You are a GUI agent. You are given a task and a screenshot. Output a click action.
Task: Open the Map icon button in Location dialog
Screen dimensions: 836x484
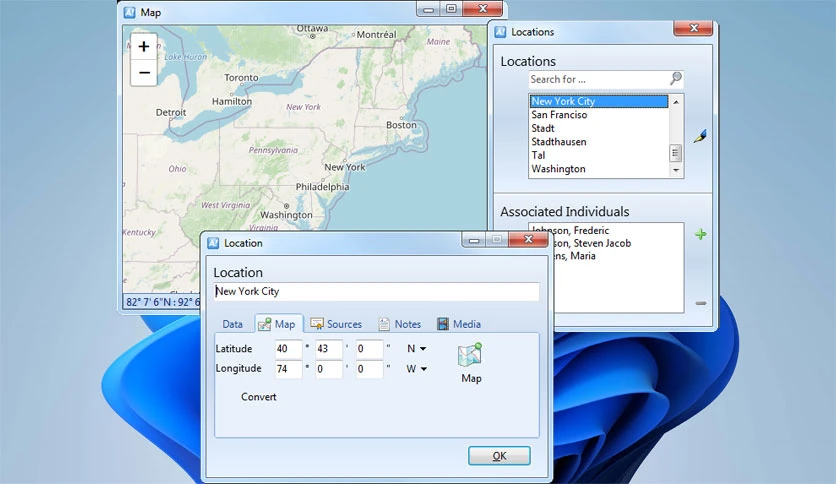471,363
